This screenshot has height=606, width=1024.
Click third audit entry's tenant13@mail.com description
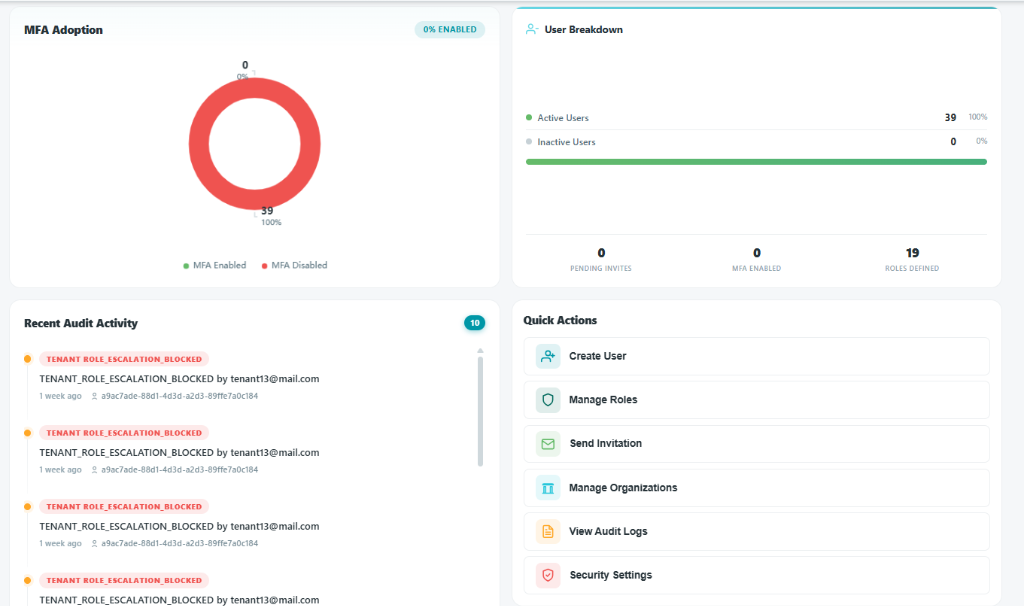click(179, 526)
